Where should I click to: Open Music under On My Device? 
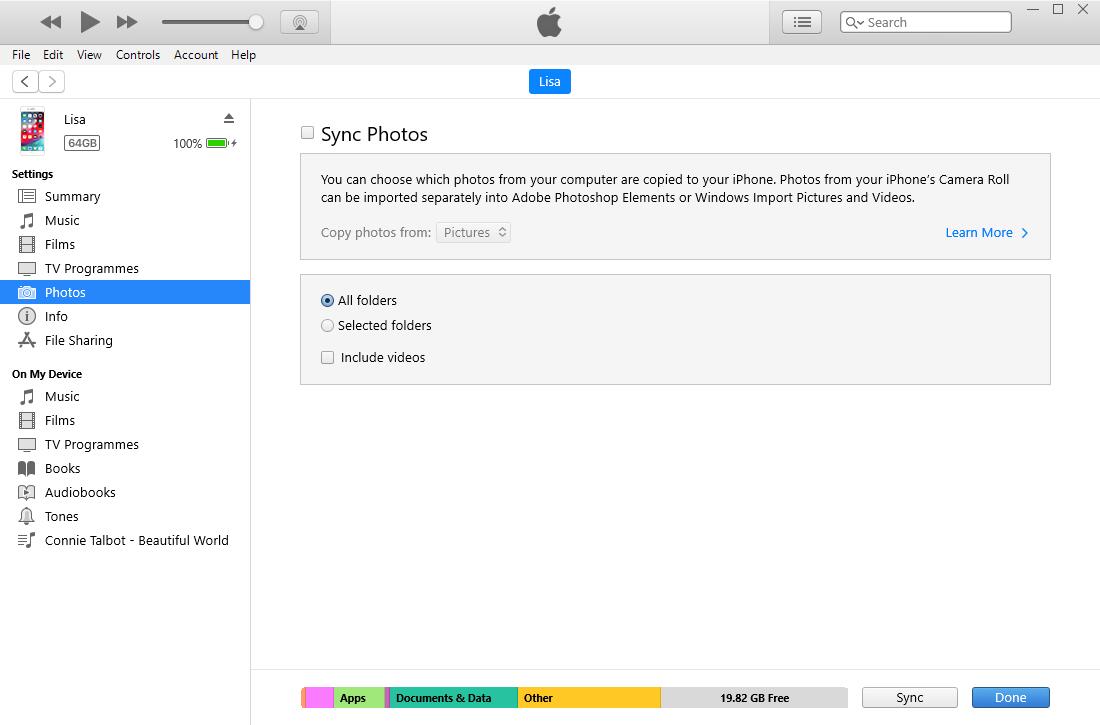click(125, 397)
